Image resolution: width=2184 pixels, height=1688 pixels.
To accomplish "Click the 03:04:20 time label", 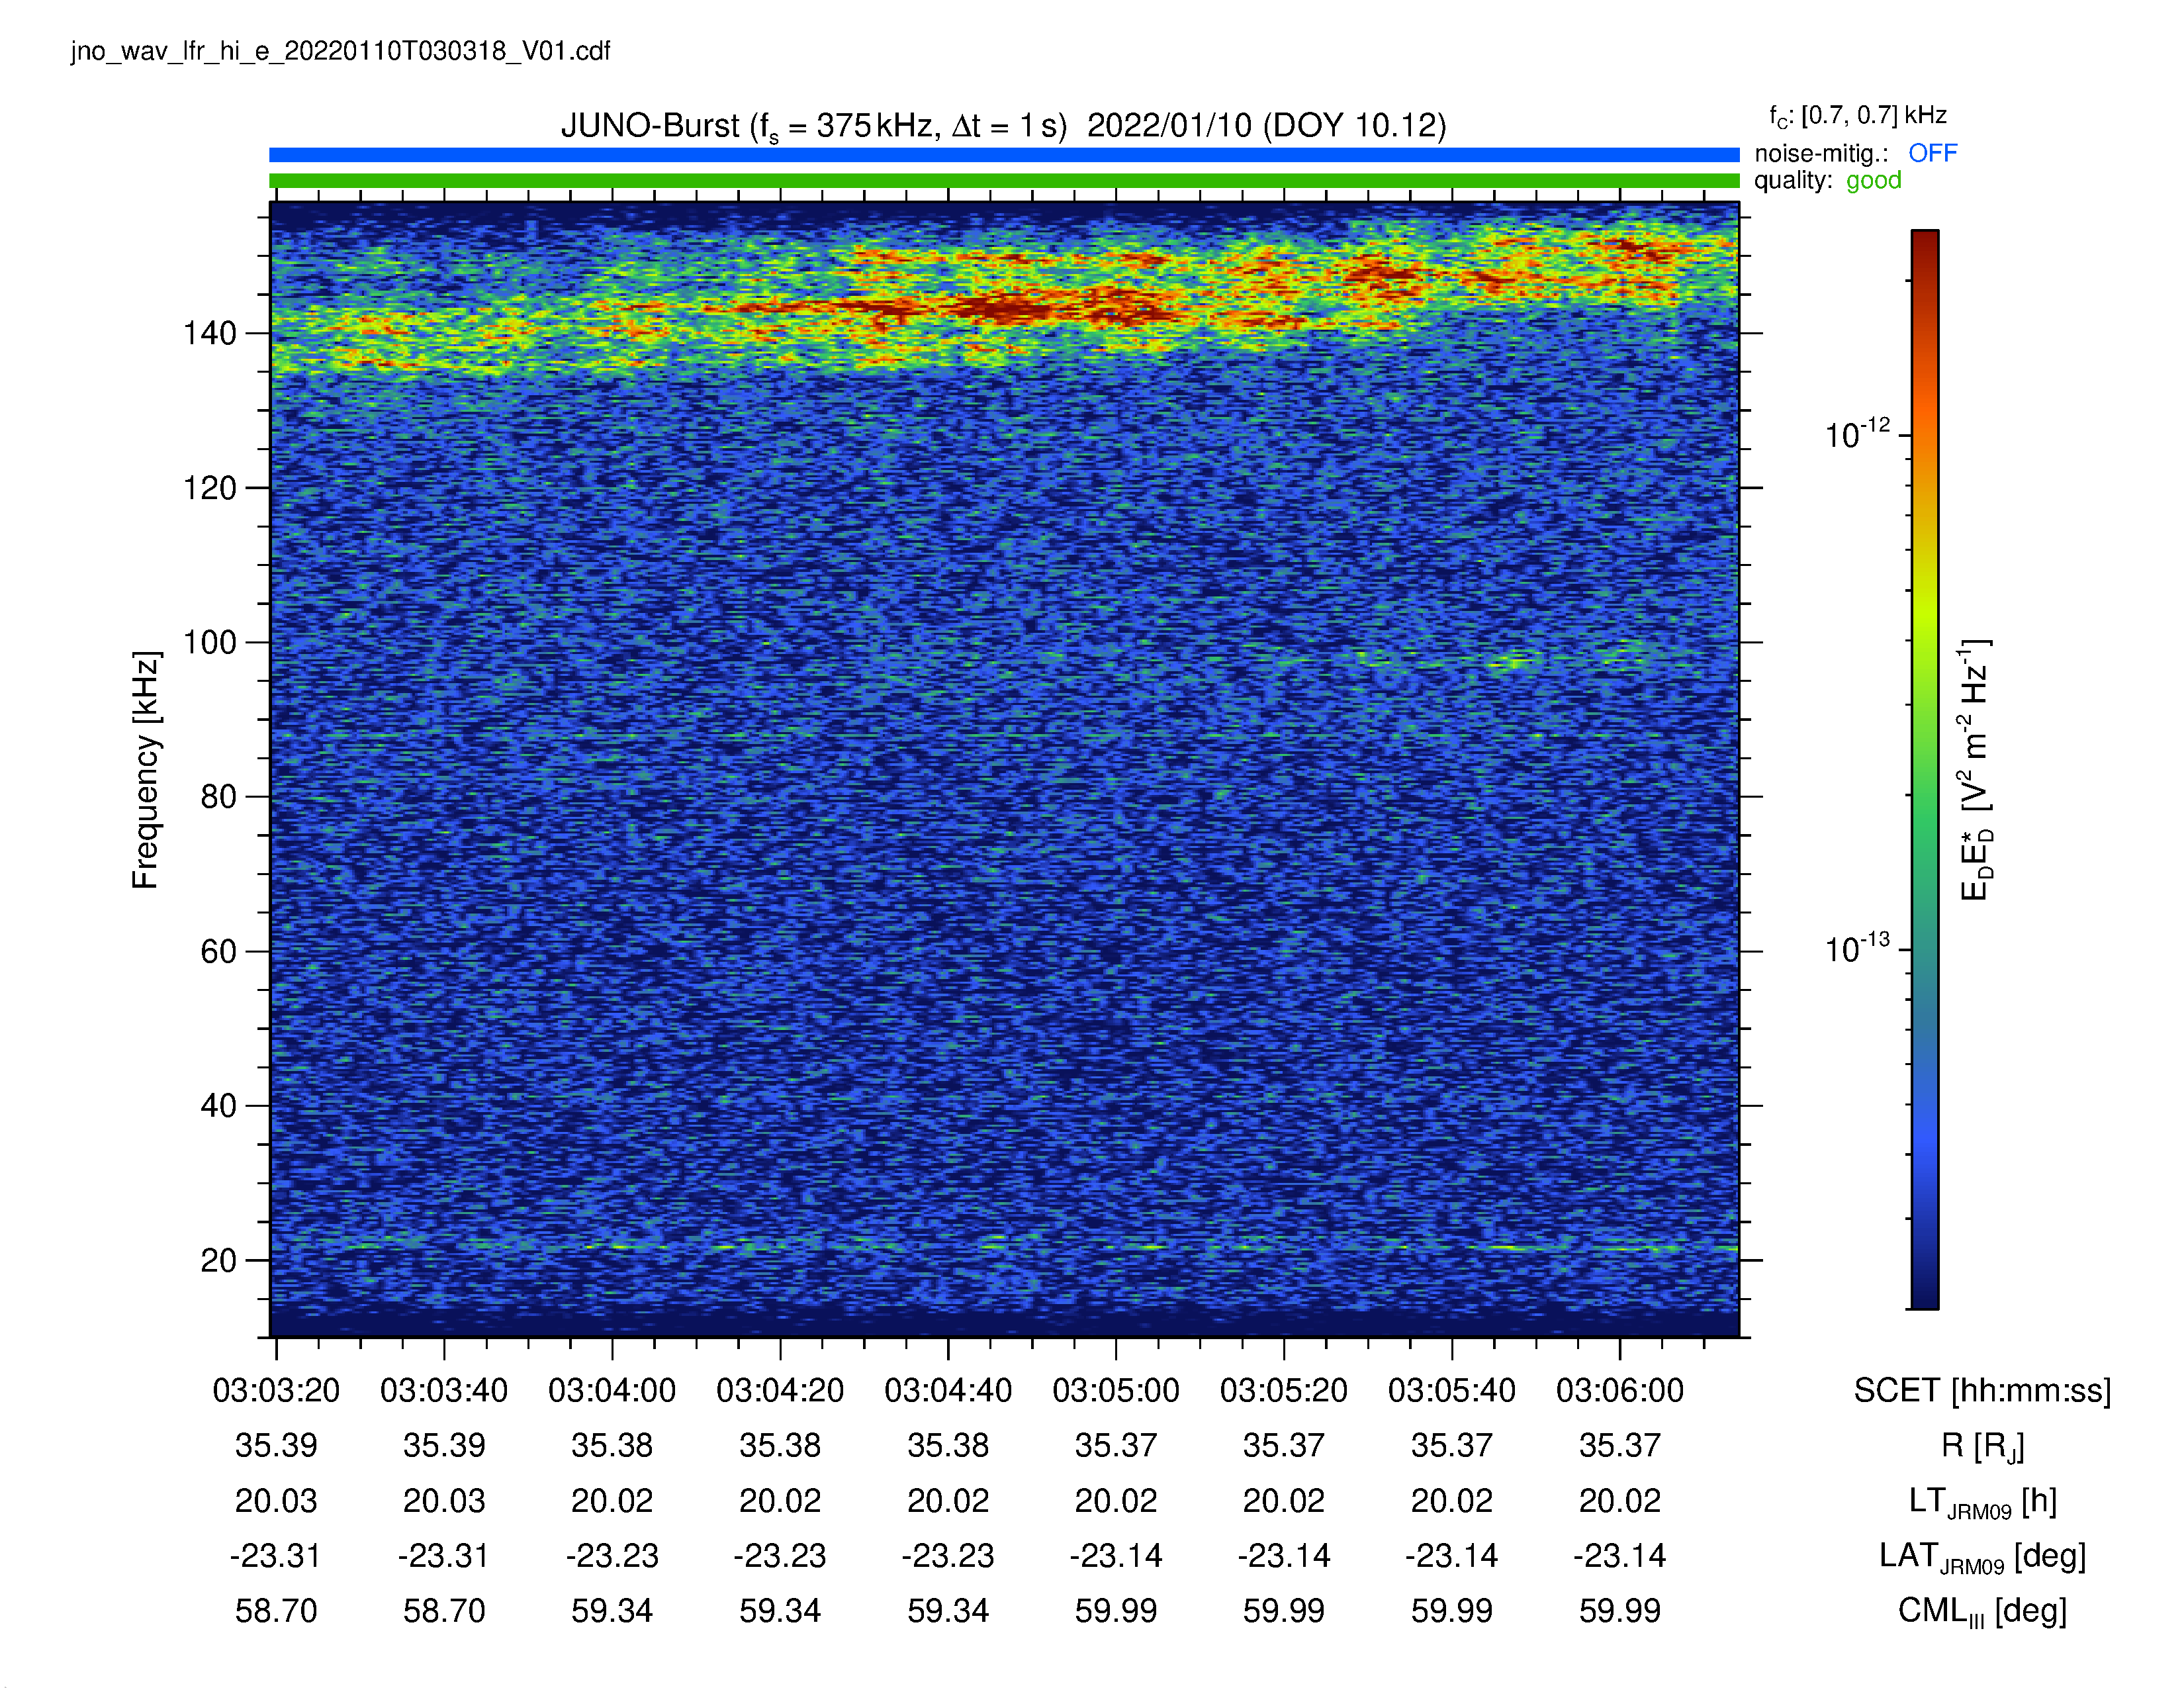I will tap(780, 1390).
